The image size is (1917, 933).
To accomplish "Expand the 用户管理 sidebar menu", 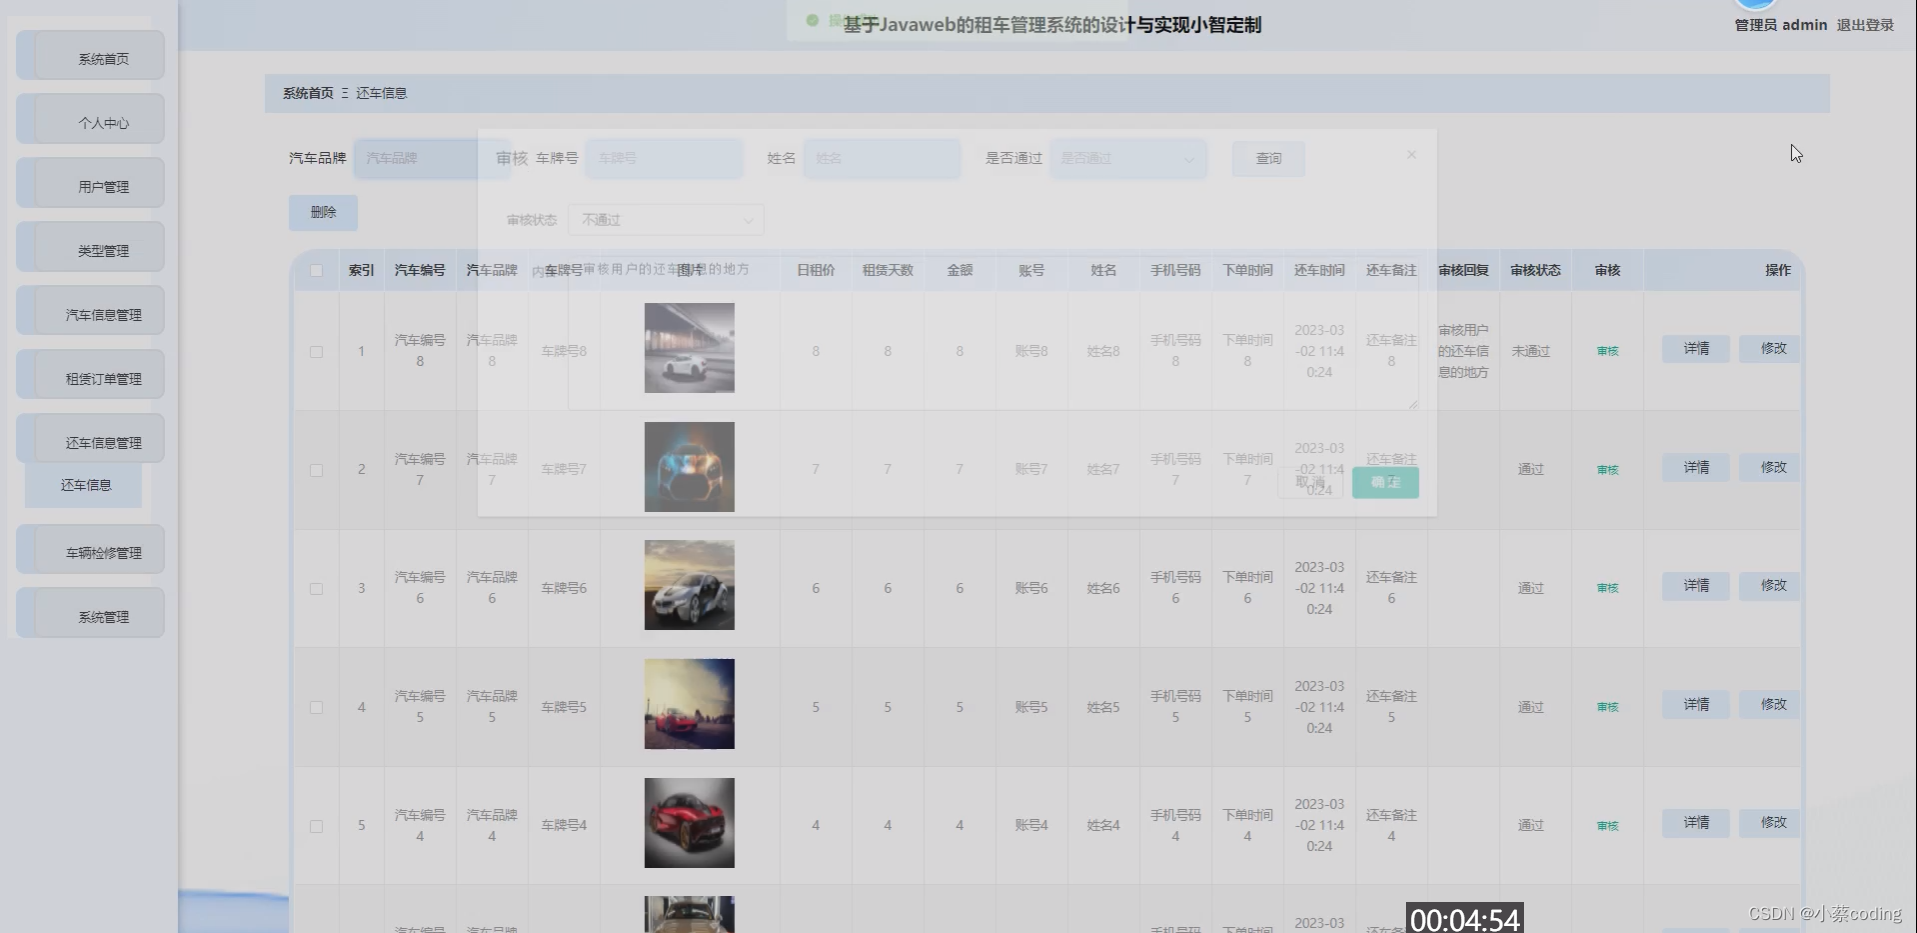I will pyautogui.click(x=90, y=184).
